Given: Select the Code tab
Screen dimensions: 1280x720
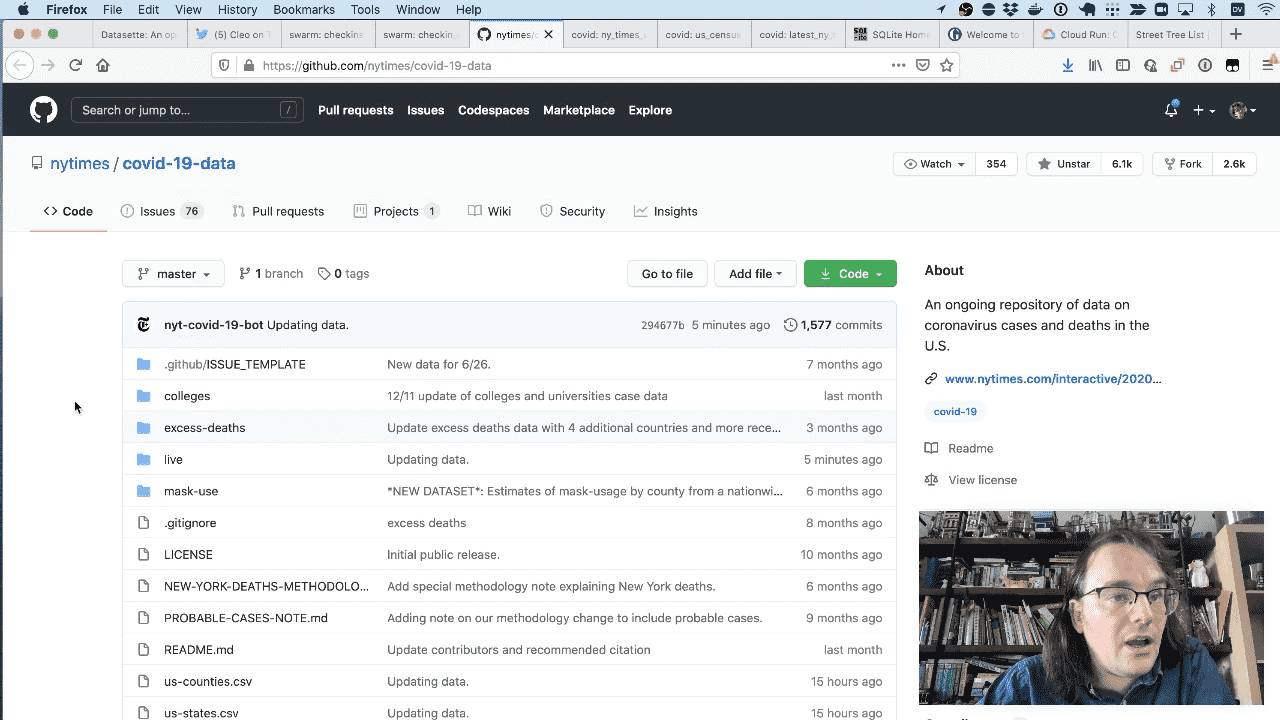Looking at the screenshot, I should (x=68, y=211).
